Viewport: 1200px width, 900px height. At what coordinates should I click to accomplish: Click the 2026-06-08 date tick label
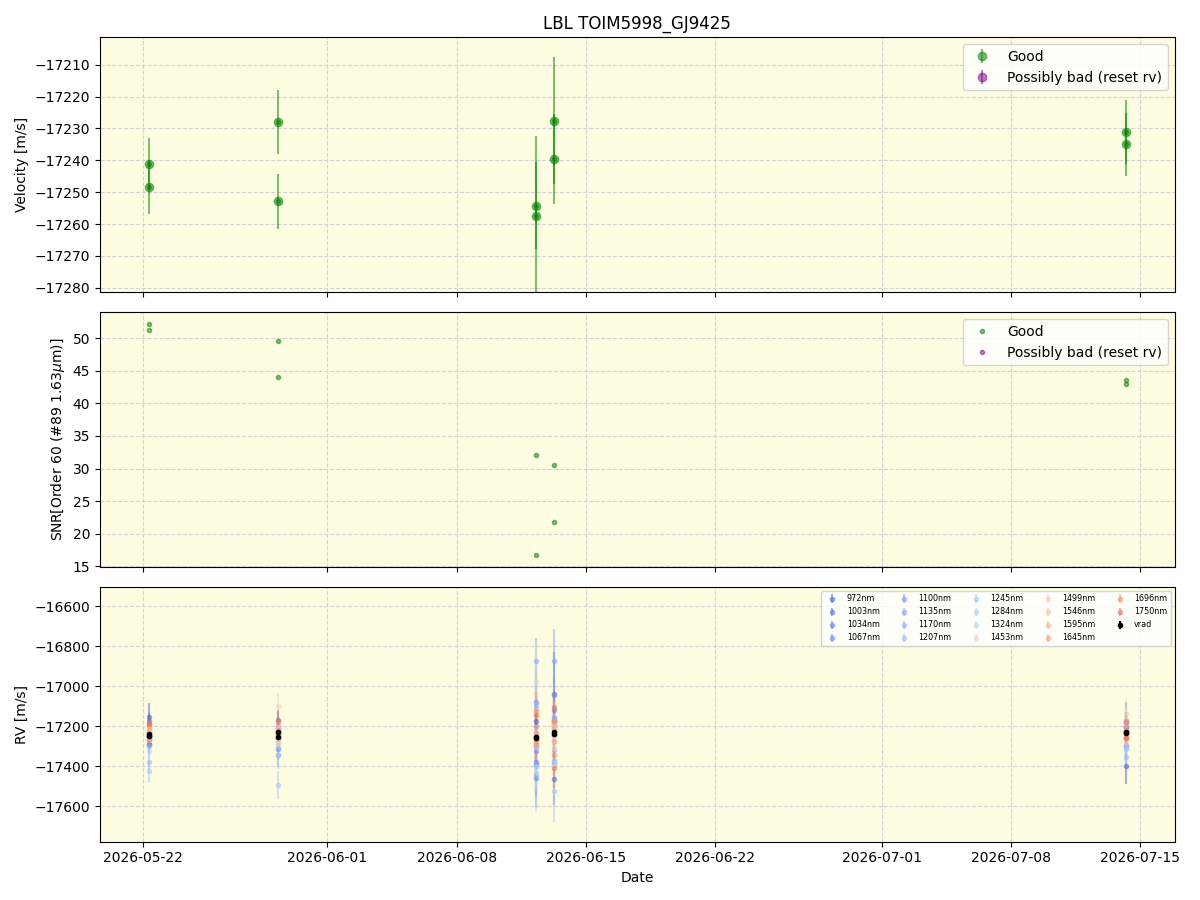coord(457,857)
